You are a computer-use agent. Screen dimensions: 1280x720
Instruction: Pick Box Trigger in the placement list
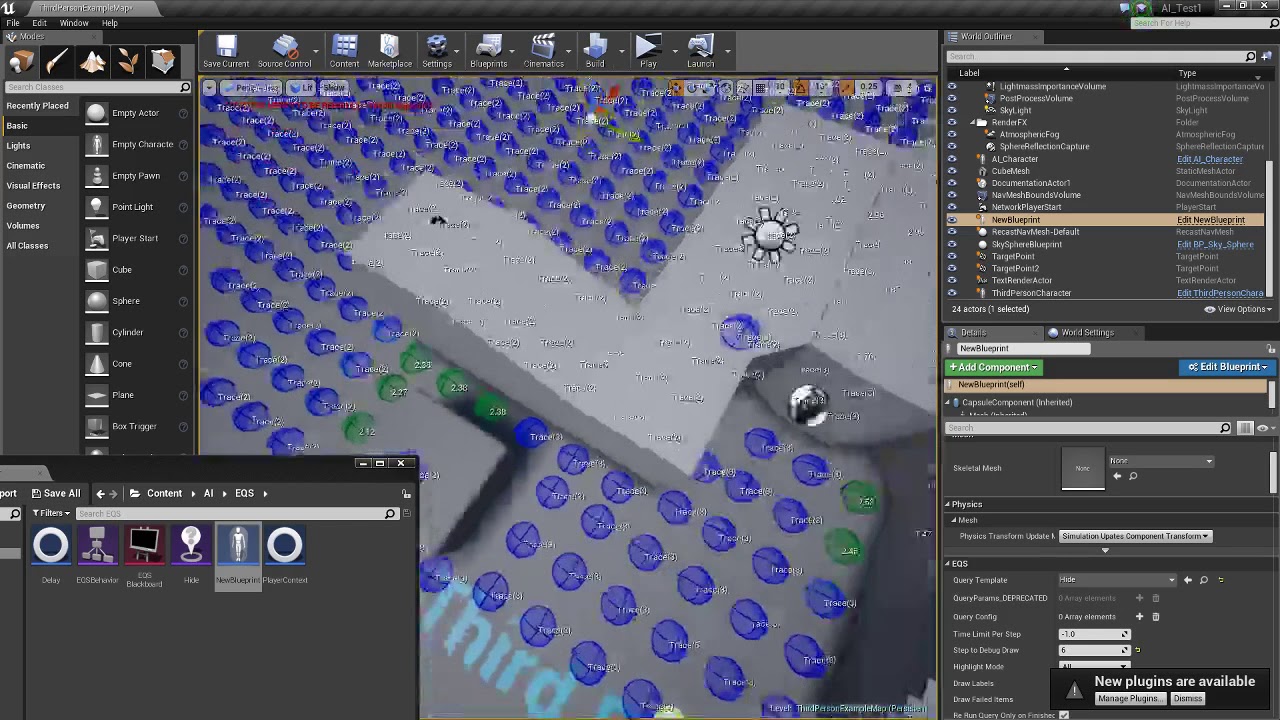tap(136, 426)
